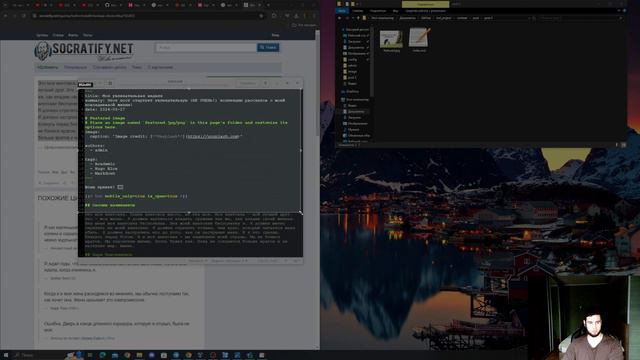Image resolution: width=640 pixels, height=360 pixels.
Task: Open Быстрый доступ in the Explorer sidebar
Action: [355, 30]
